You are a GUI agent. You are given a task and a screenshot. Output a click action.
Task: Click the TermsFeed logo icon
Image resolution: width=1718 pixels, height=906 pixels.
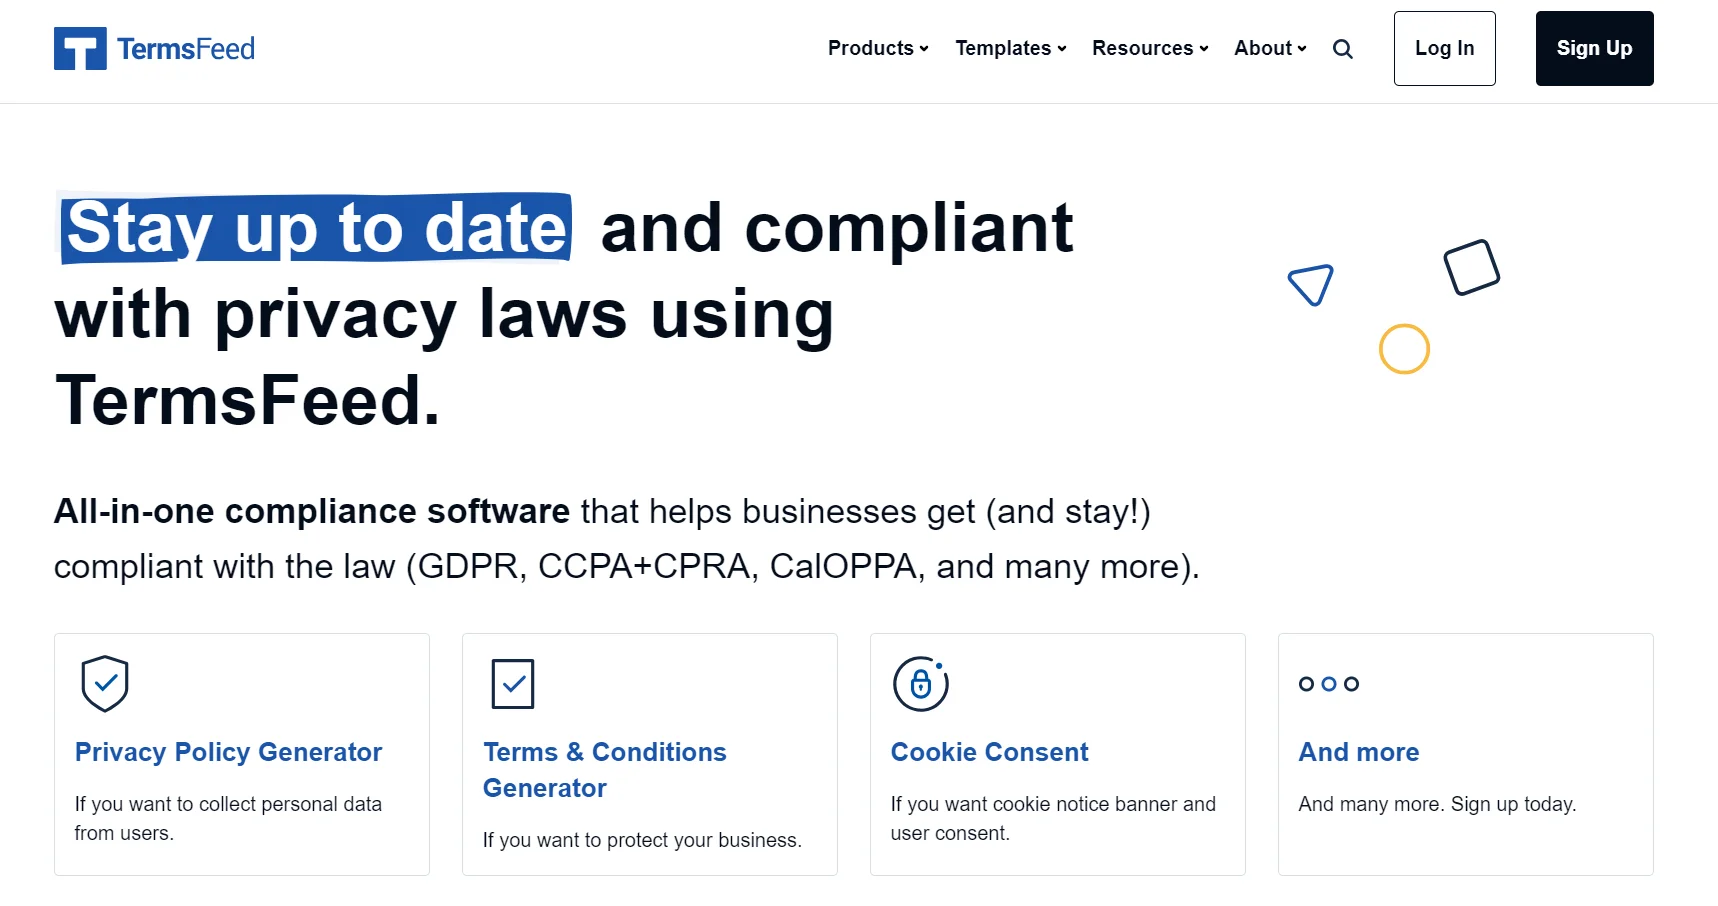(80, 48)
